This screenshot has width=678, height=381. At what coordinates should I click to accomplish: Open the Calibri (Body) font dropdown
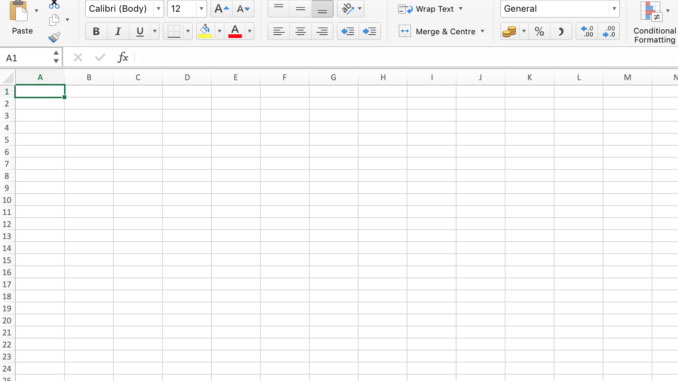tap(158, 9)
